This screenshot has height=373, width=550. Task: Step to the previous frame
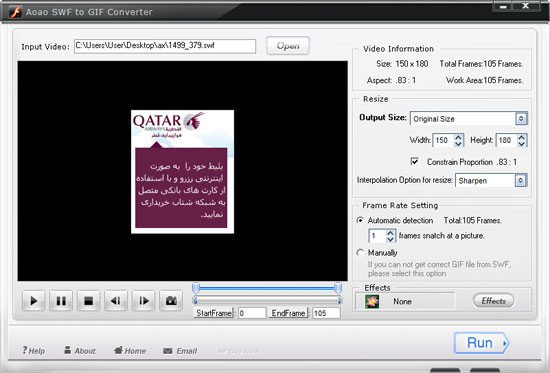coord(116,301)
